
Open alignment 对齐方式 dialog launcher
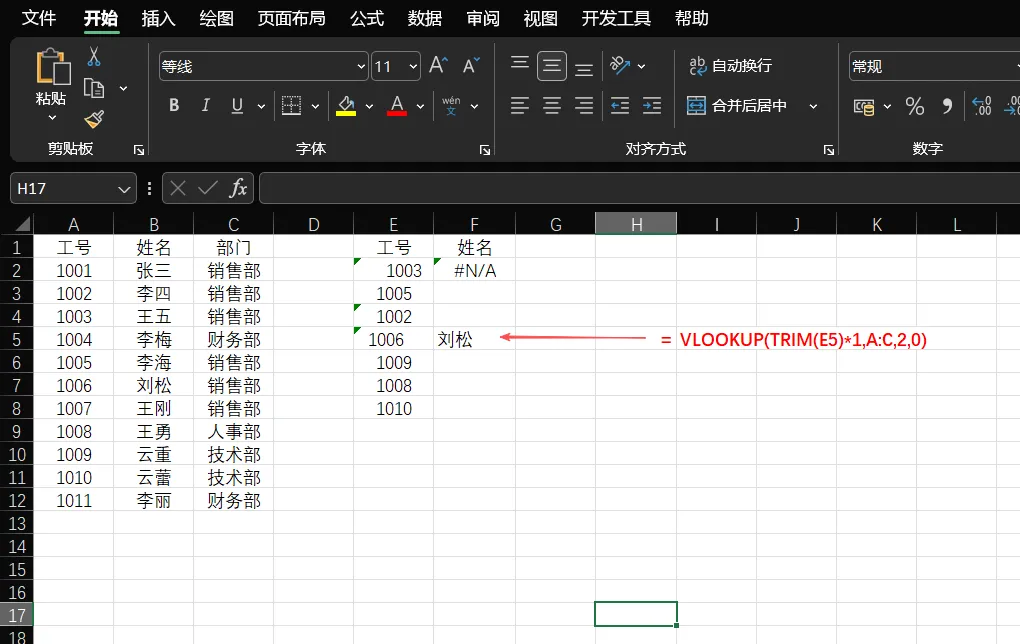[829, 150]
